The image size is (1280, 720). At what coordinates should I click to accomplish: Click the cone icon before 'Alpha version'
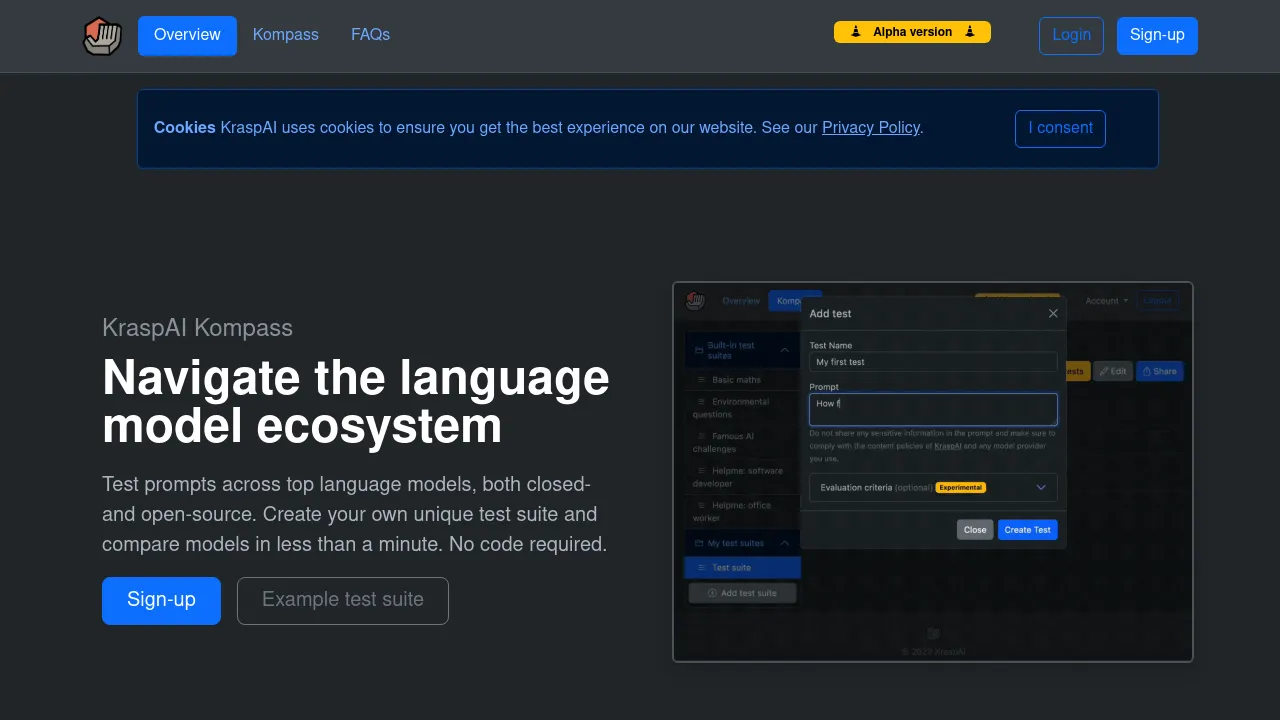click(x=856, y=32)
